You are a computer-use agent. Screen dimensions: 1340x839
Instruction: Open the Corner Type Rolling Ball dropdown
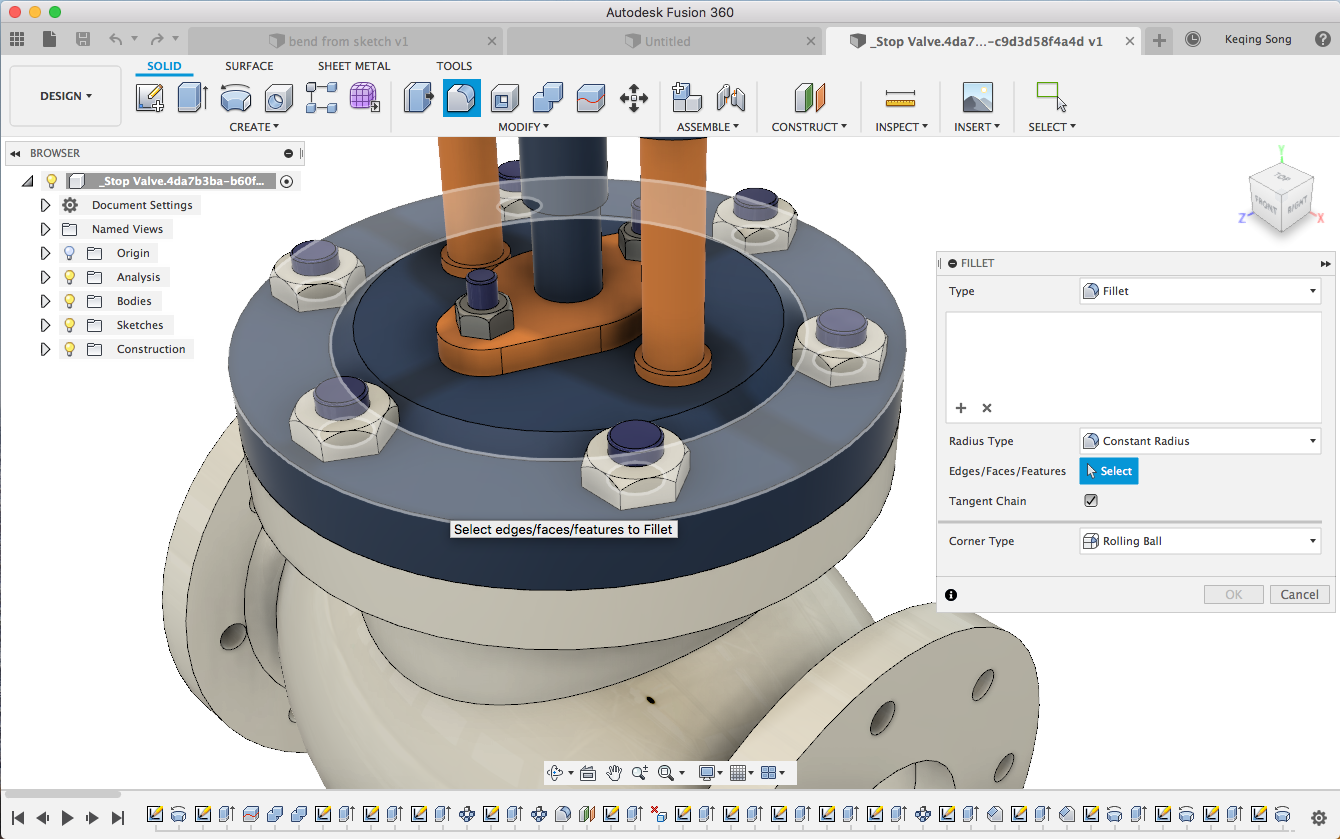tap(1200, 541)
